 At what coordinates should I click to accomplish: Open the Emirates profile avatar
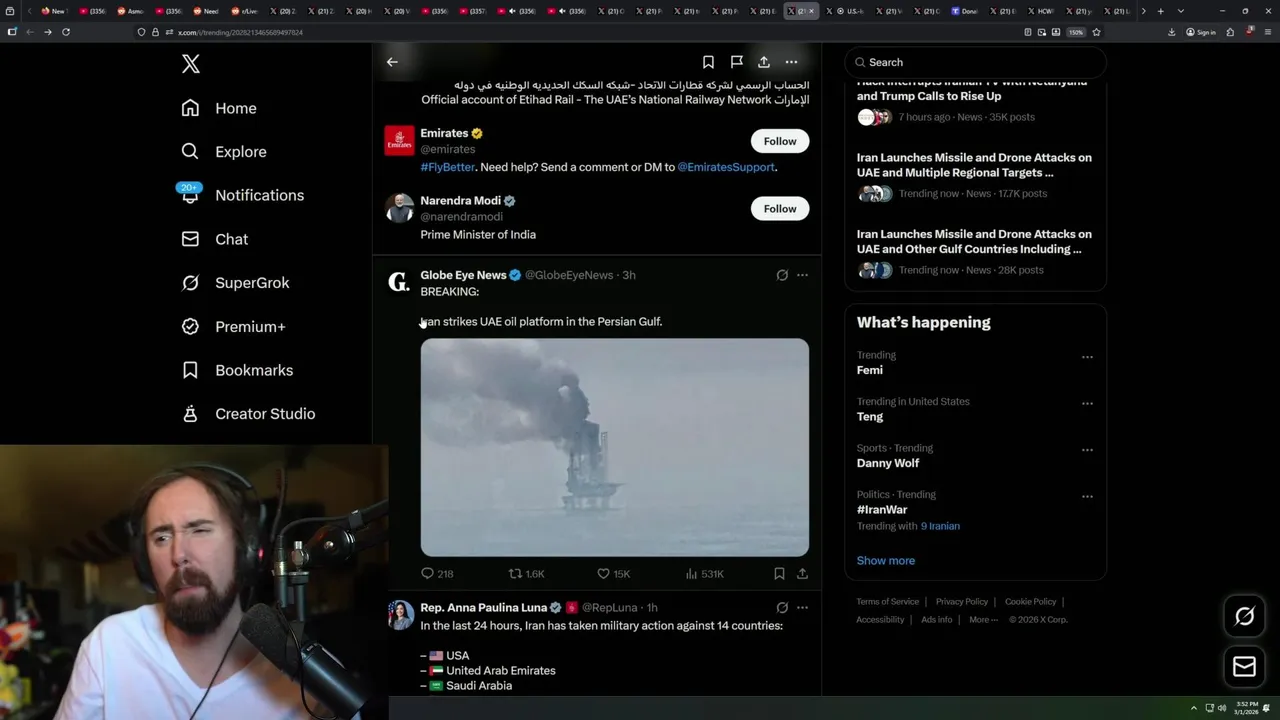(x=399, y=141)
